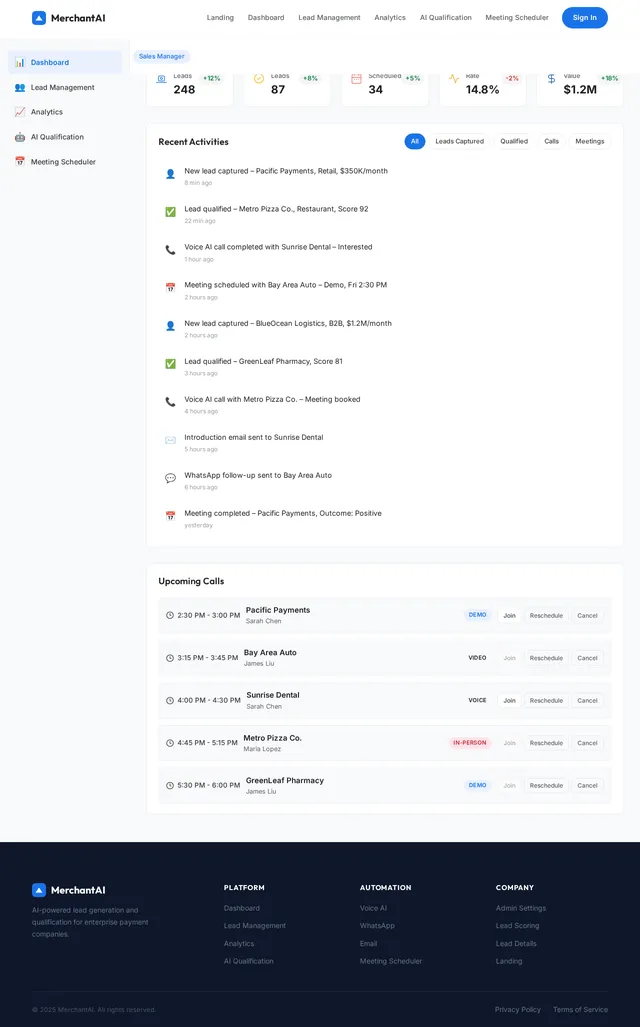Screen dimensions: 640x1027
Task: Click 'Upcoming Calls' heading
Action: (x=191, y=581)
